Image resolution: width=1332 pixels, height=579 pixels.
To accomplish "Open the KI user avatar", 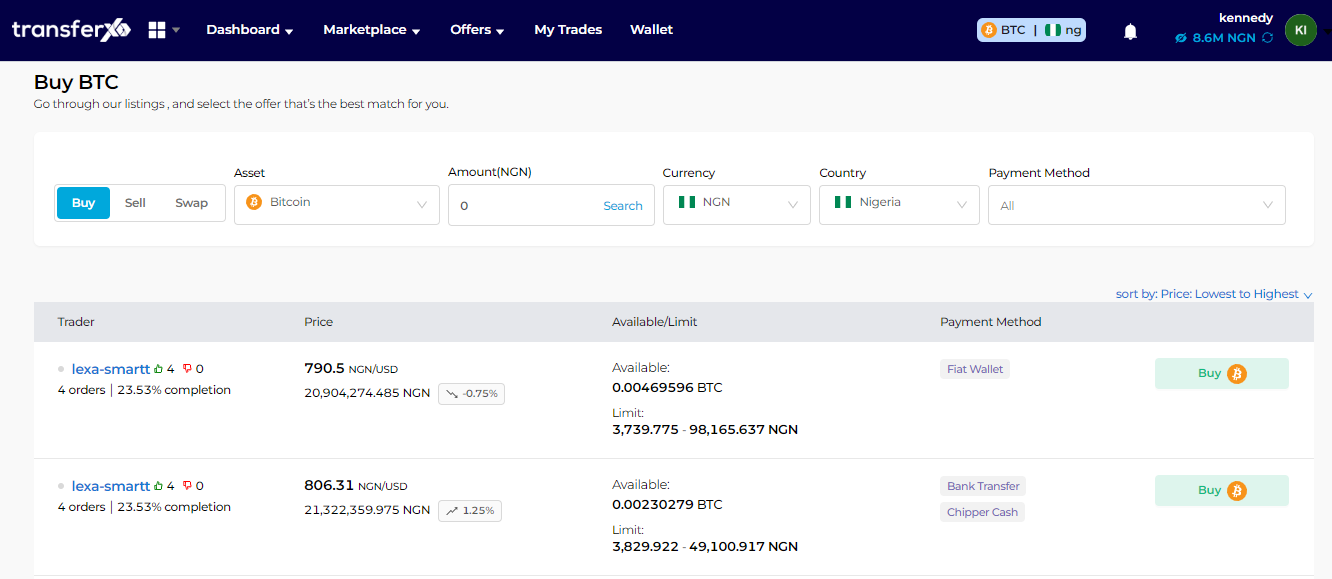I will tap(1300, 30).
